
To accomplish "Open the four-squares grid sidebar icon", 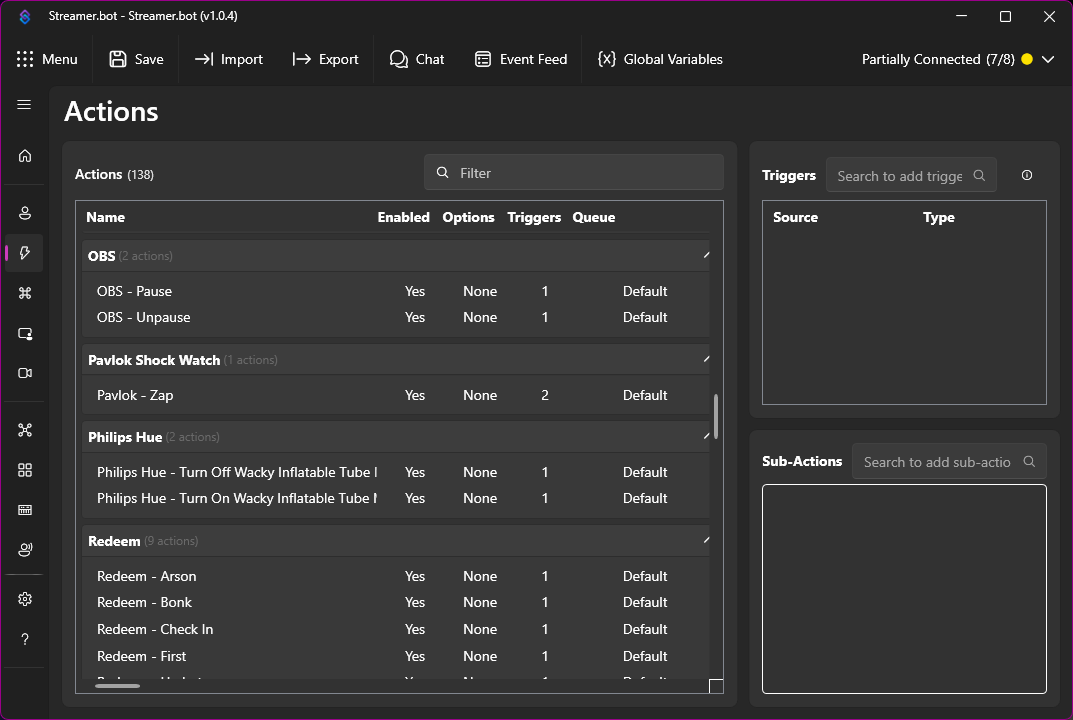I will tap(25, 470).
